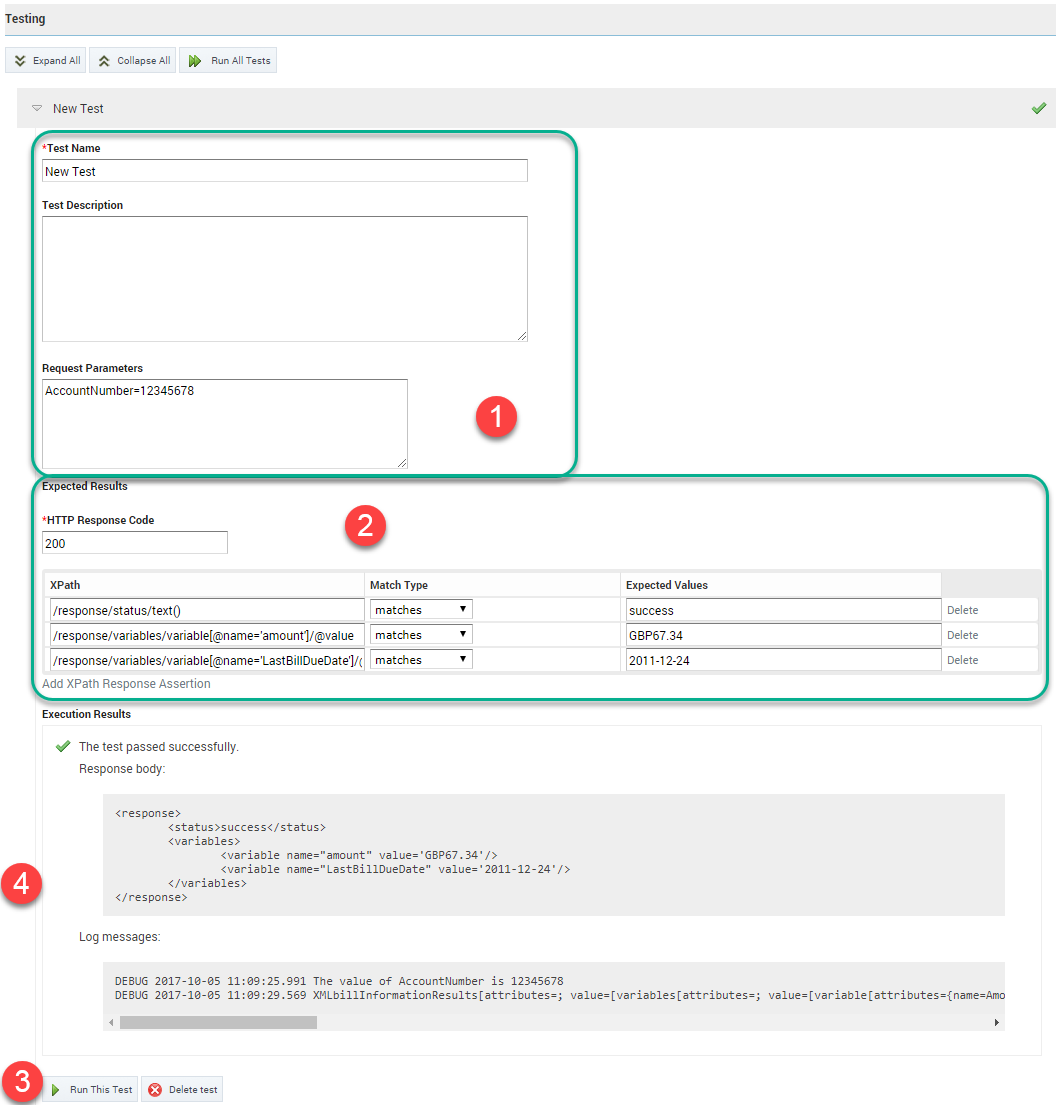Click the Expected Values field 2011-12-24
The image size is (1056, 1105).
coord(783,660)
